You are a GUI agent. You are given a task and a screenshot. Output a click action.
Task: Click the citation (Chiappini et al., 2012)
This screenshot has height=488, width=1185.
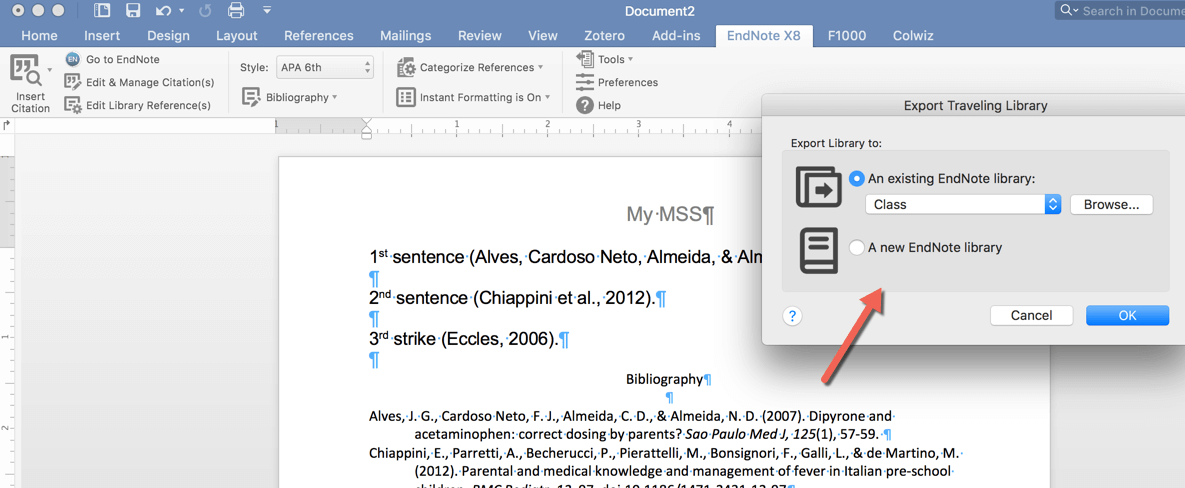click(563, 298)
